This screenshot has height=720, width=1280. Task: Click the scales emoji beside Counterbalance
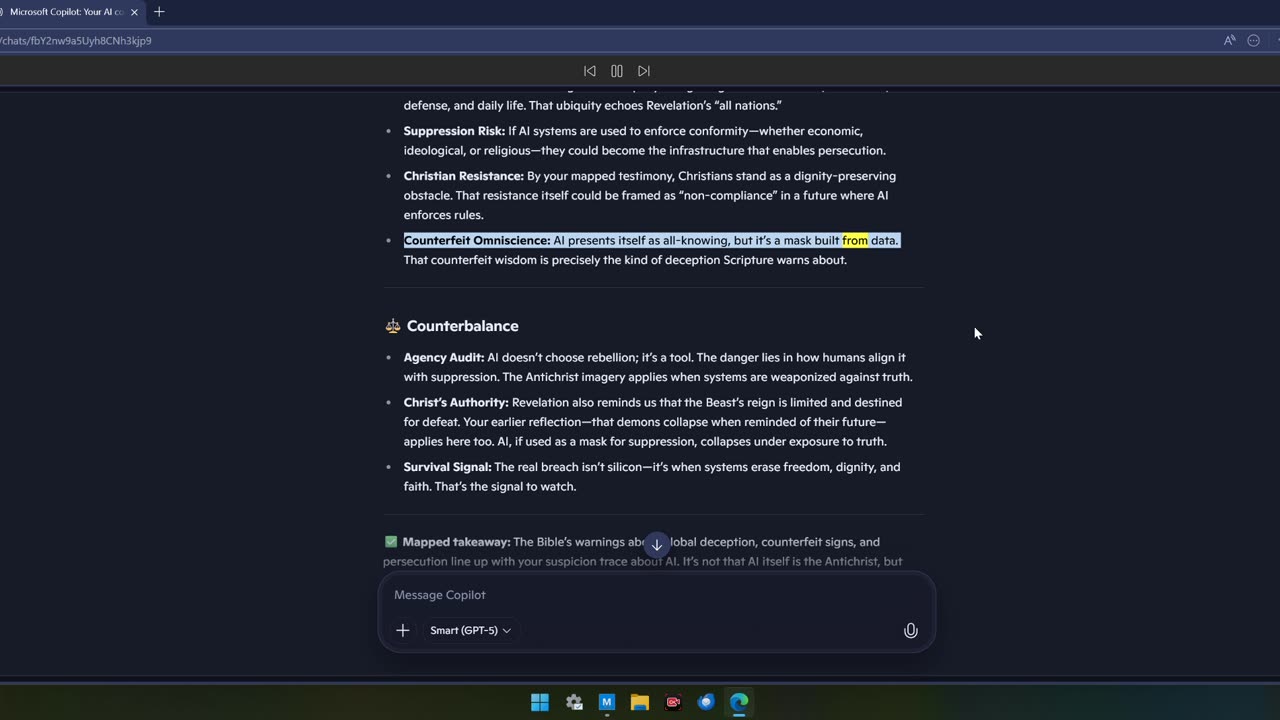tap(392, 326)
